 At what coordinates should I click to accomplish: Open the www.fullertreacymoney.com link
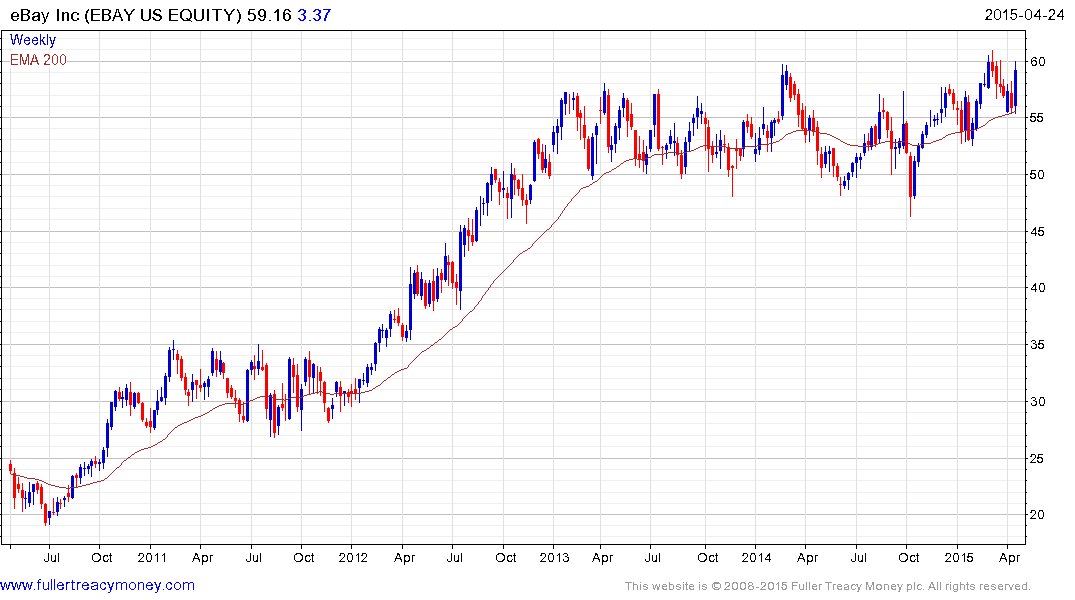pos(97,585)
